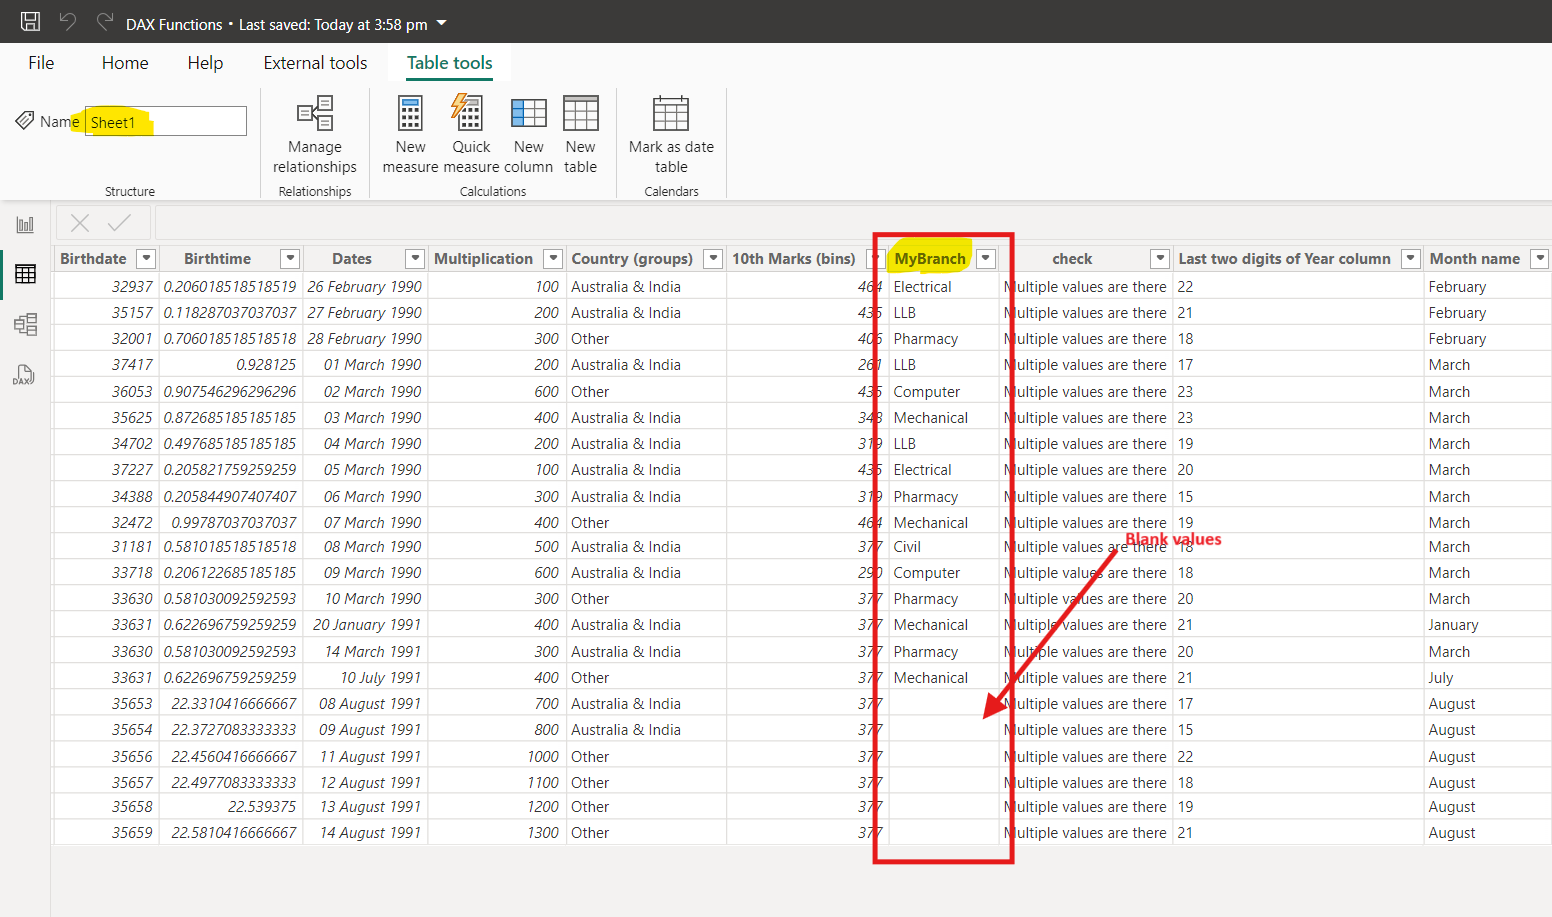Expand the Birthdate column filter dropdown
This screenshot has height=917, width=1552.
click(x=146, y=259)
